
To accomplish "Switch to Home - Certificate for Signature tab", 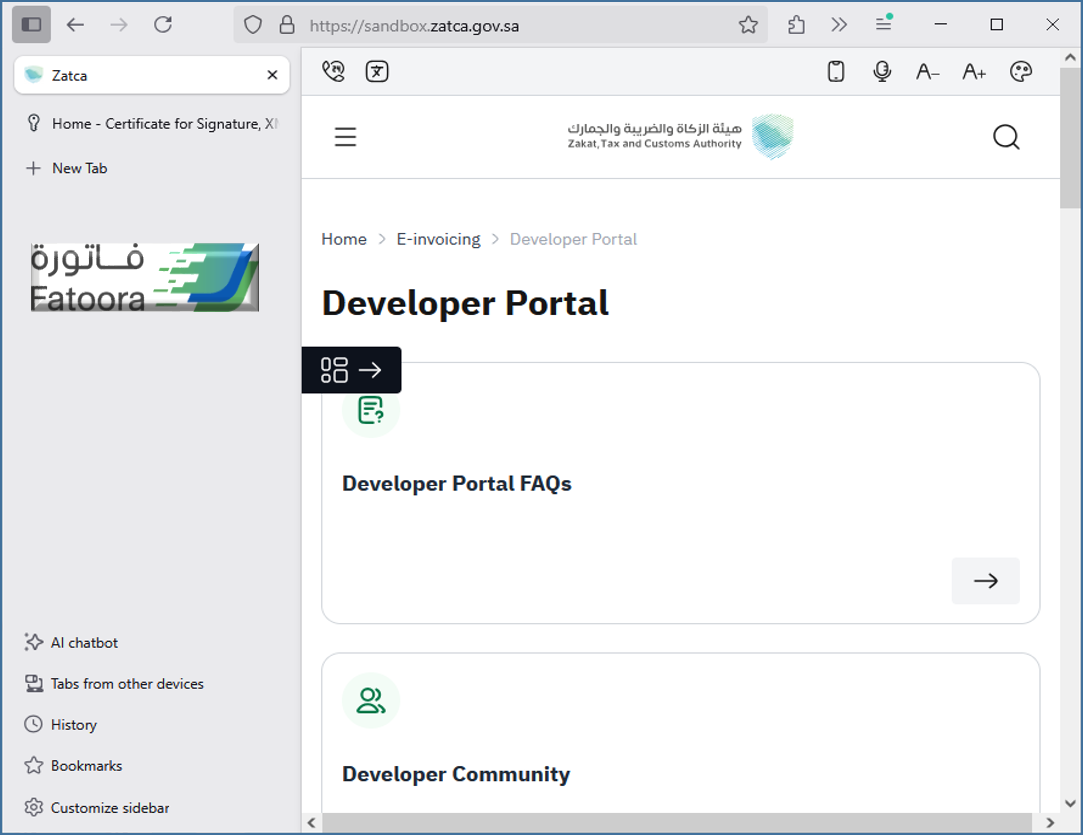I will pos(150,124).
